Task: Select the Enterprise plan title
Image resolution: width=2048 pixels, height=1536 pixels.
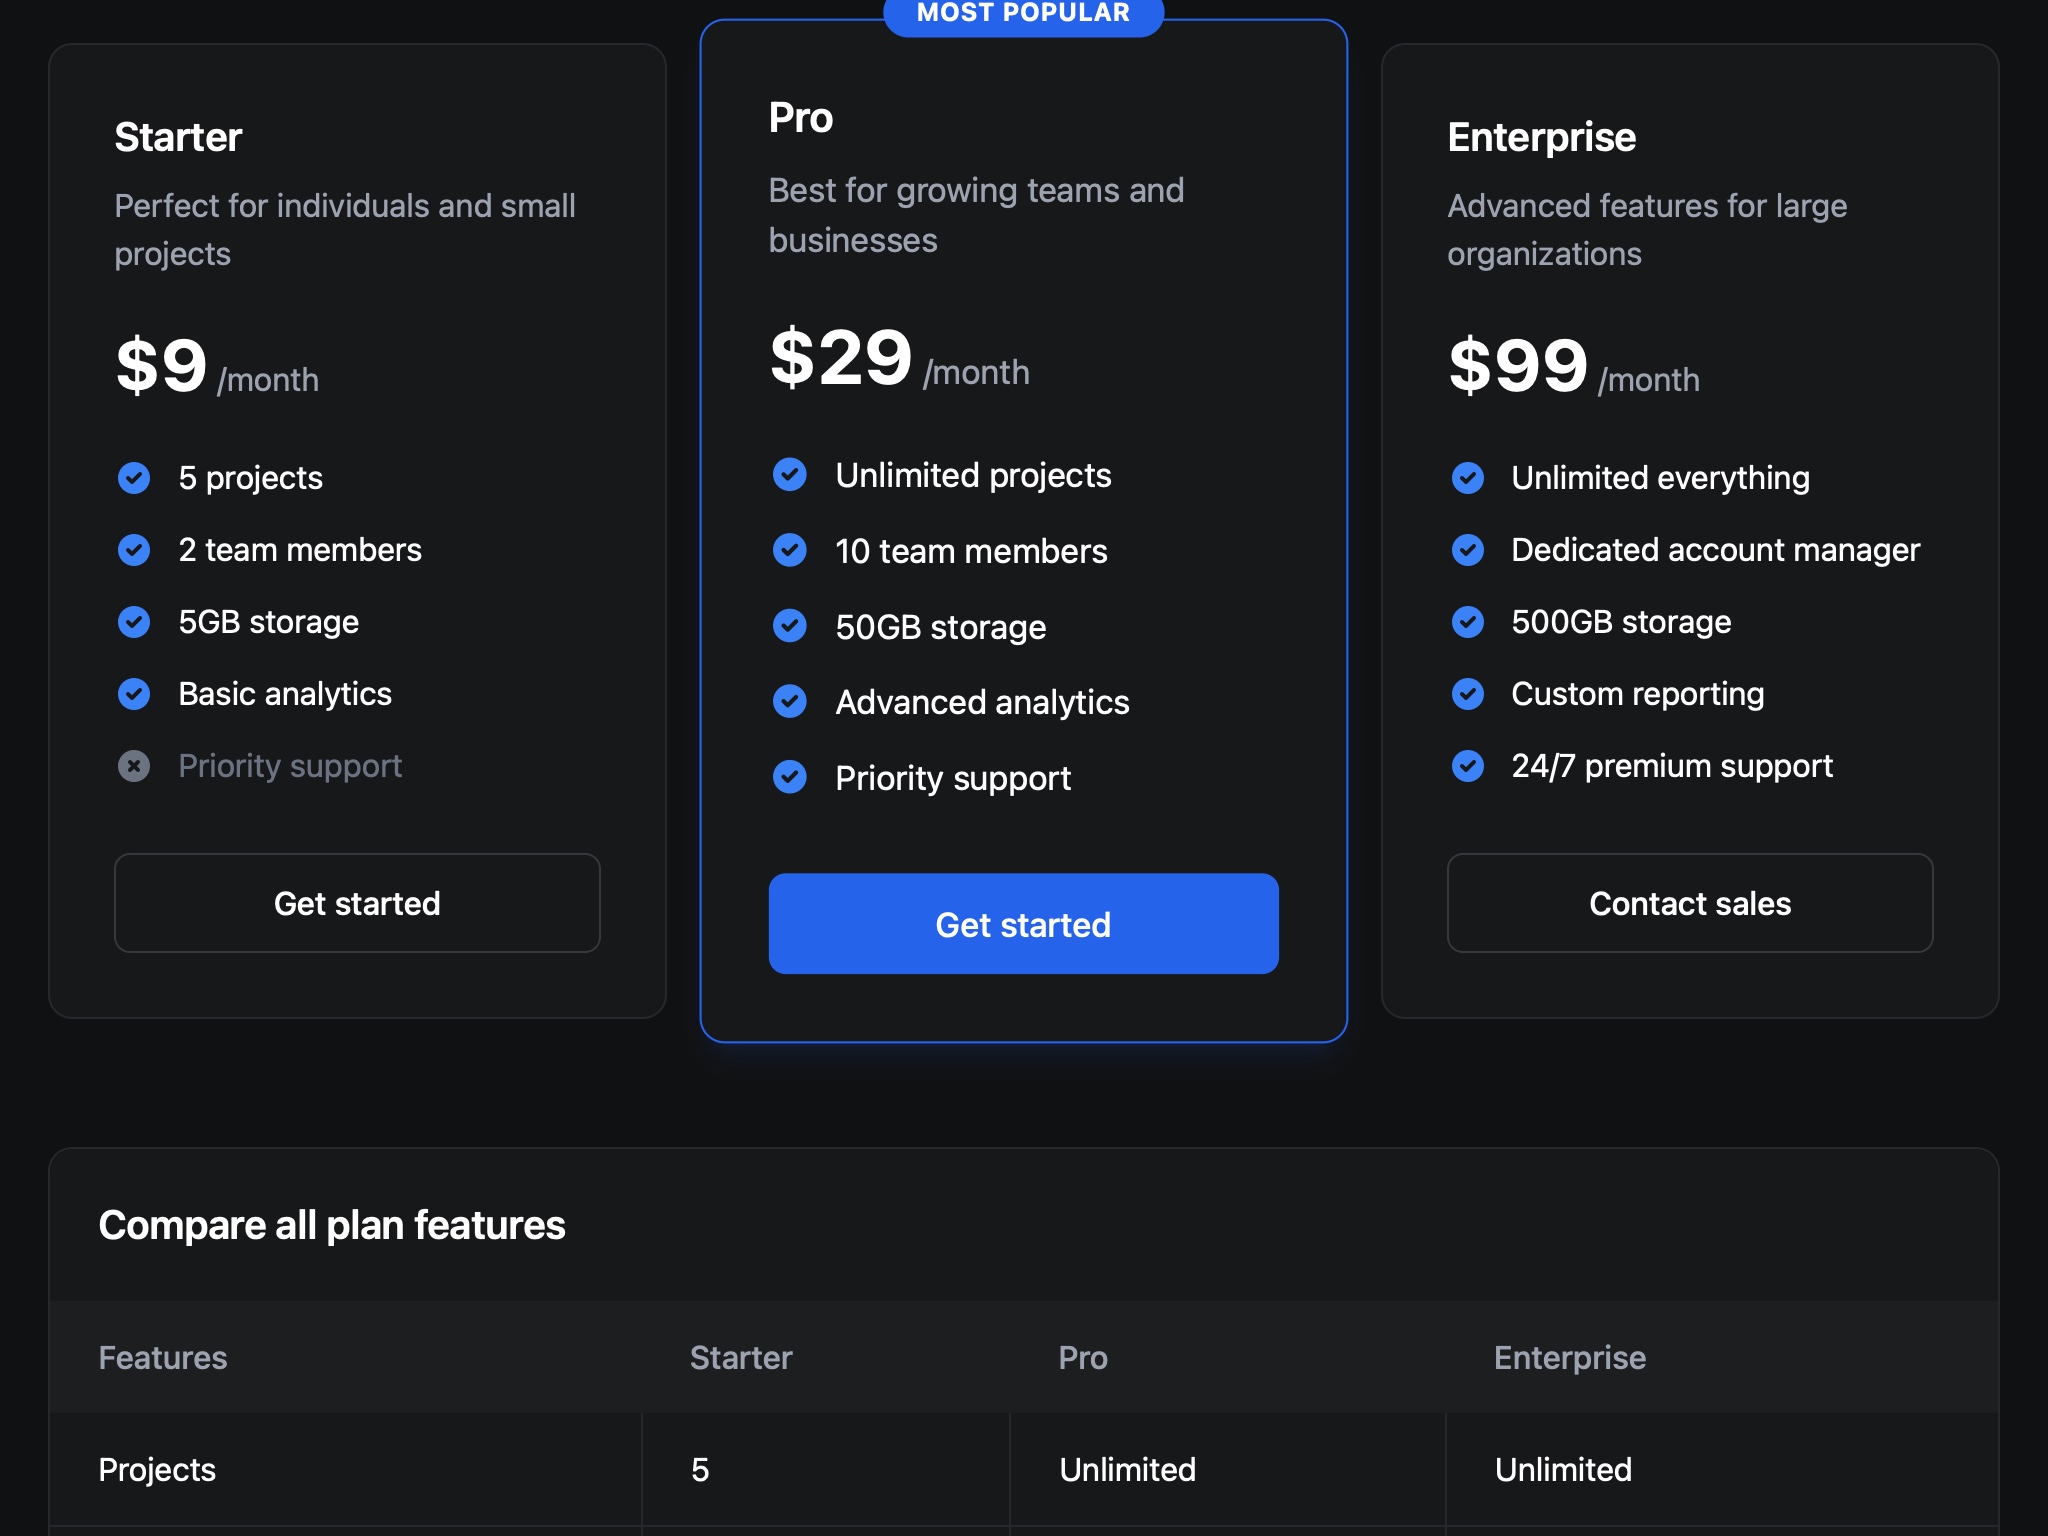Action: 1541,137
